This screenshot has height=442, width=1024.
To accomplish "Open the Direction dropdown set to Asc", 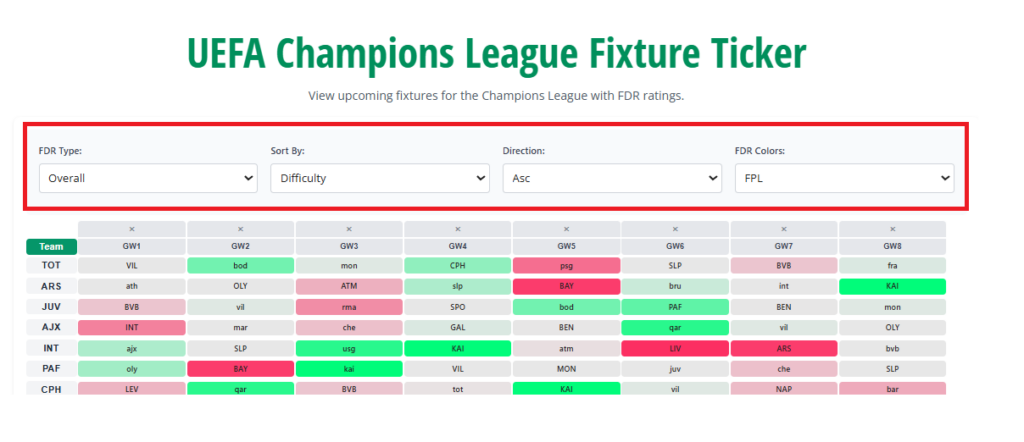I will click(x=612, y=178).
